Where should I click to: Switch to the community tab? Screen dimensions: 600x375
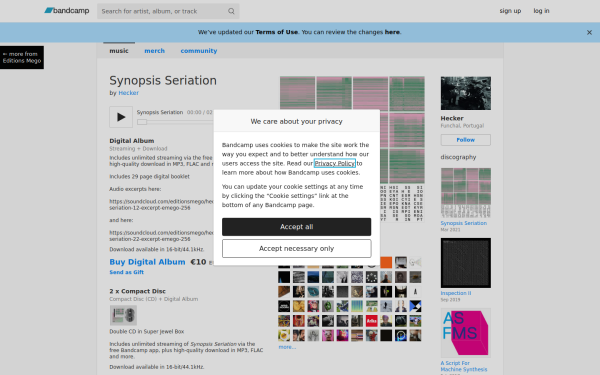pyautogui.click(x=199, y=51)
